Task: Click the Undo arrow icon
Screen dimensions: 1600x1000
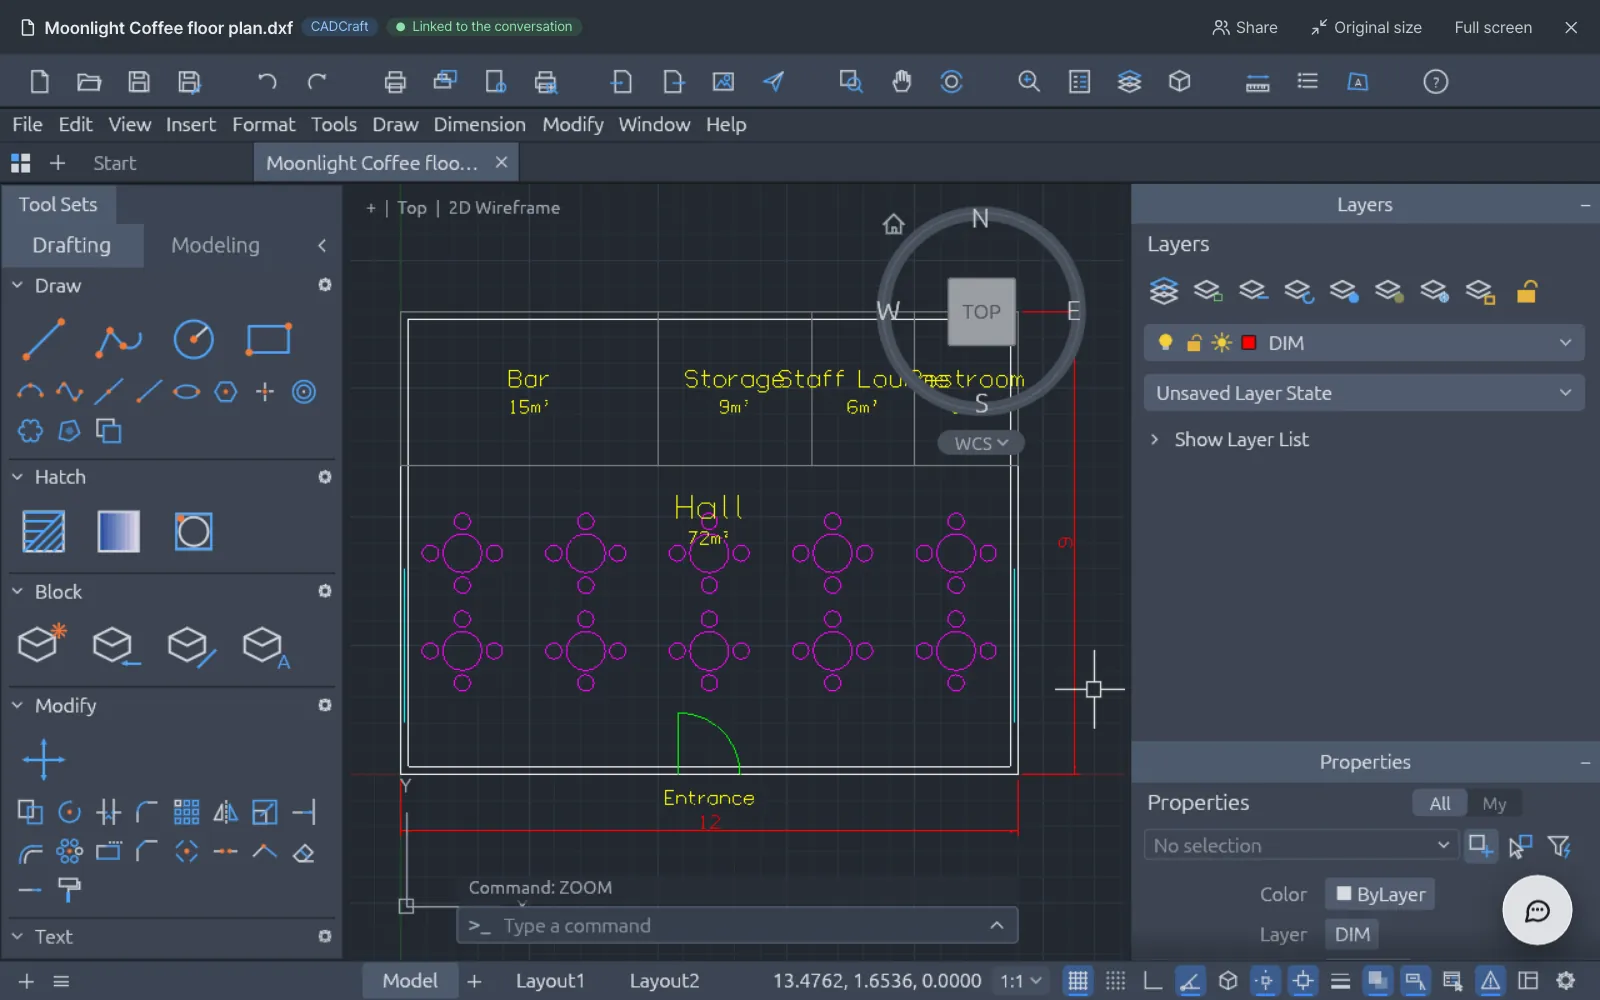Action: [266, 82]
